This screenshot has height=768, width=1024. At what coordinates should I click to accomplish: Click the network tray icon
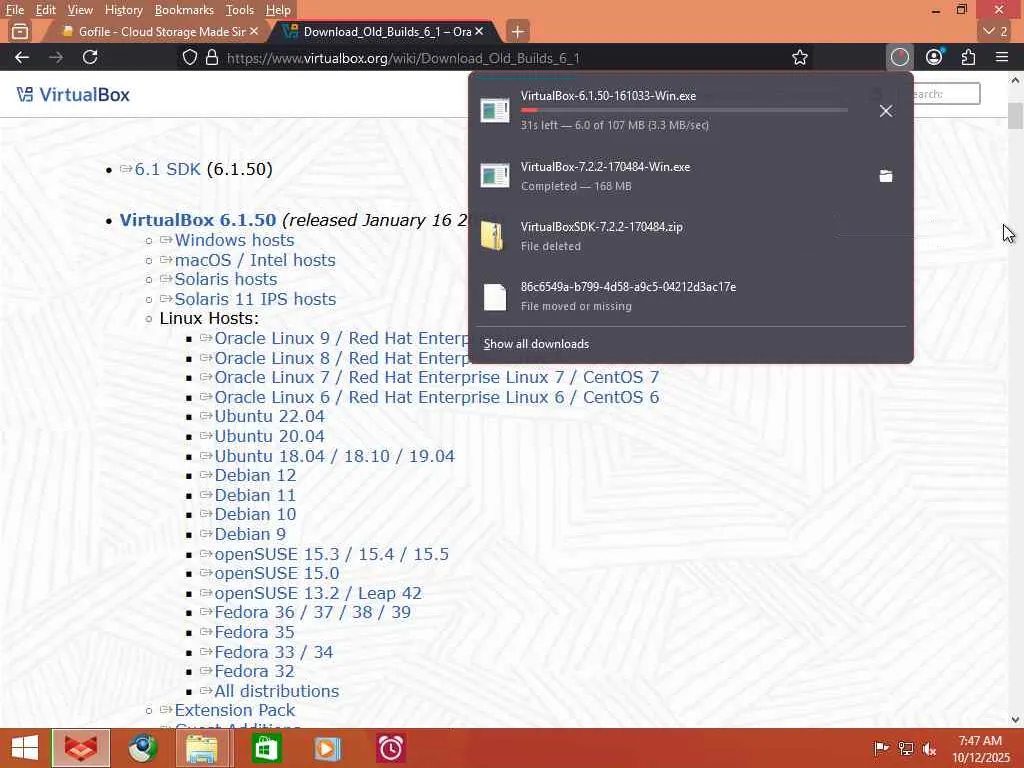905,748
